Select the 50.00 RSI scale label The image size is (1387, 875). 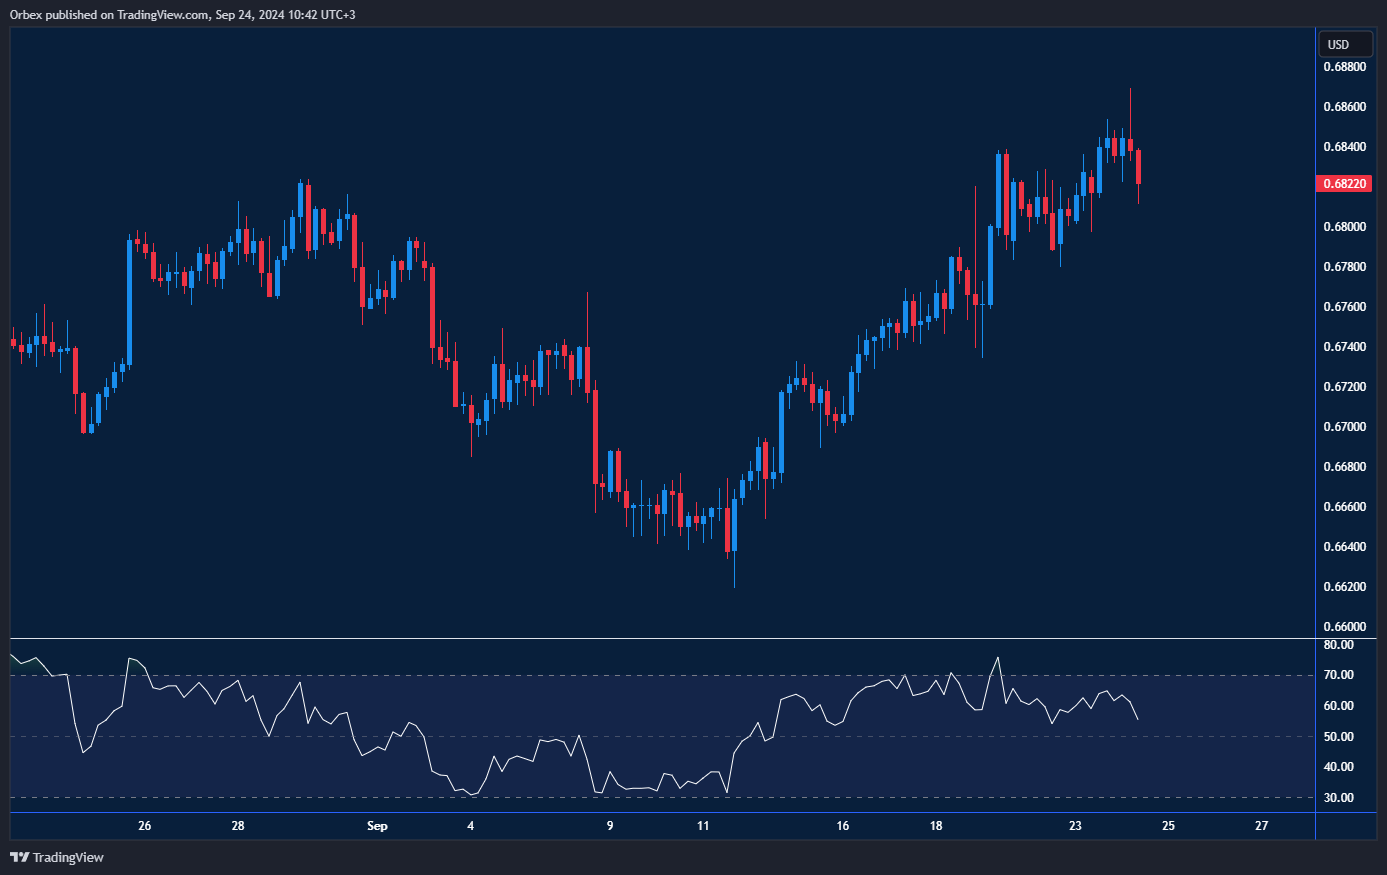click(x=1339, y=737)
